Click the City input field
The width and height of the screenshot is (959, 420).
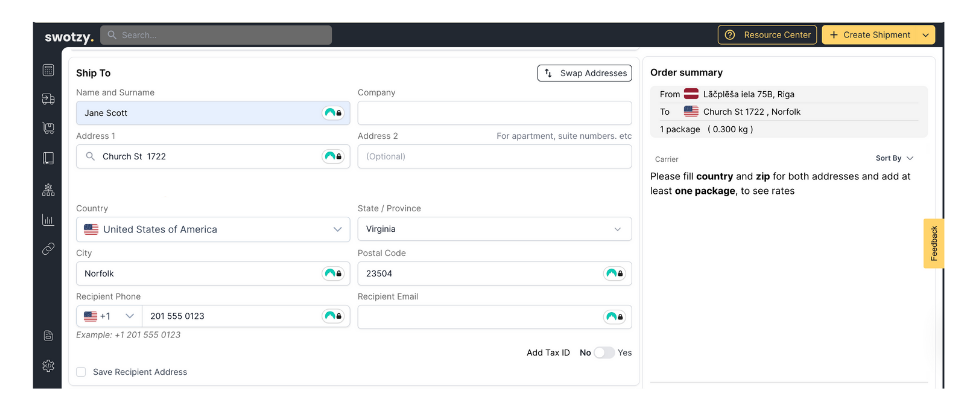213,273
